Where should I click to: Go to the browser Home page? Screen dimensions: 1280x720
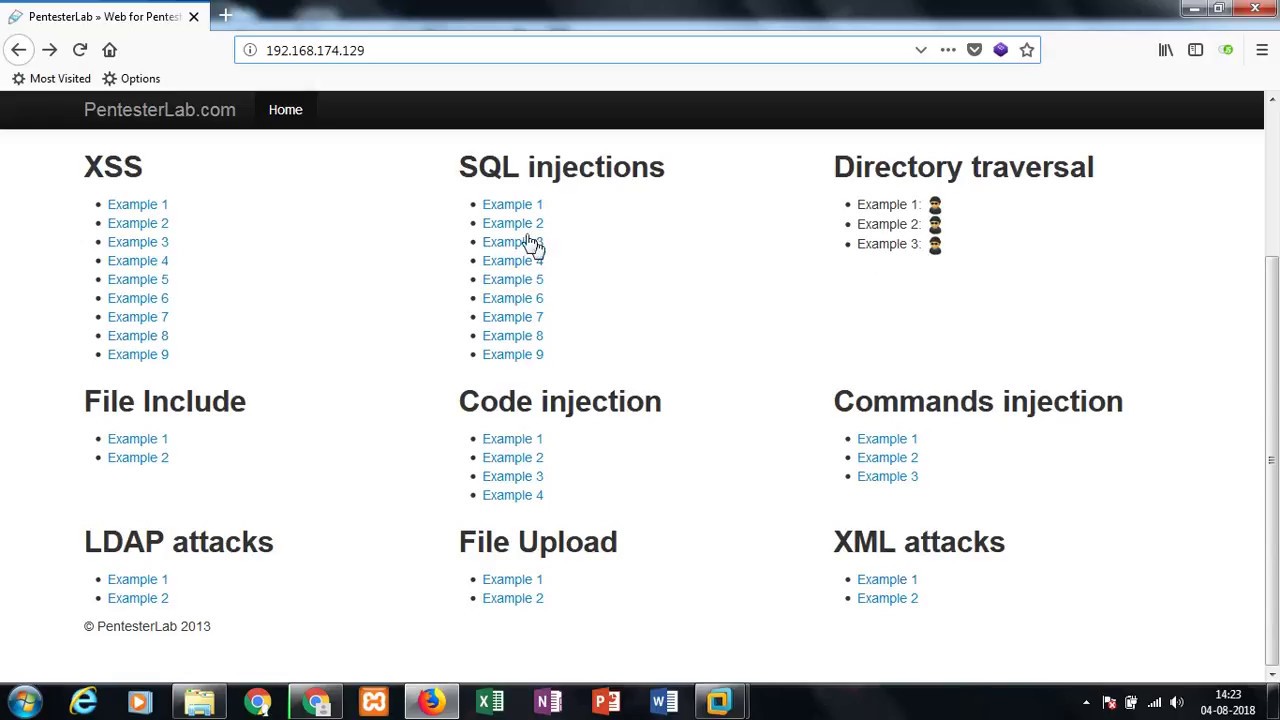click(x=110, y=50)
